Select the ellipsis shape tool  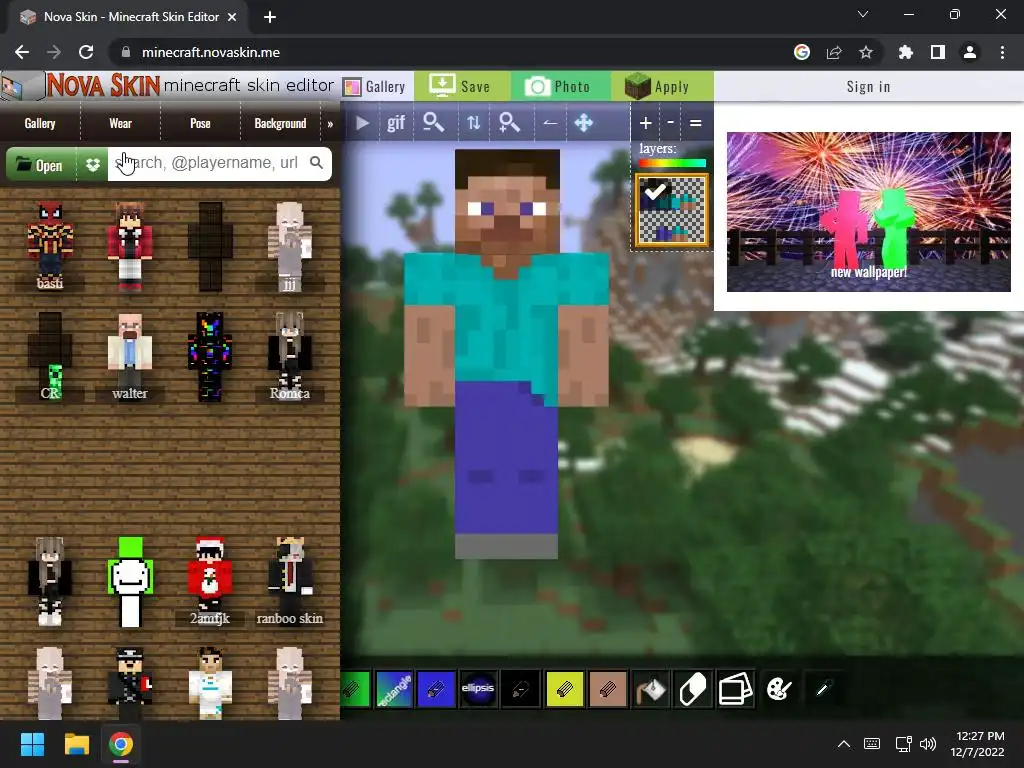pos(478,689)
